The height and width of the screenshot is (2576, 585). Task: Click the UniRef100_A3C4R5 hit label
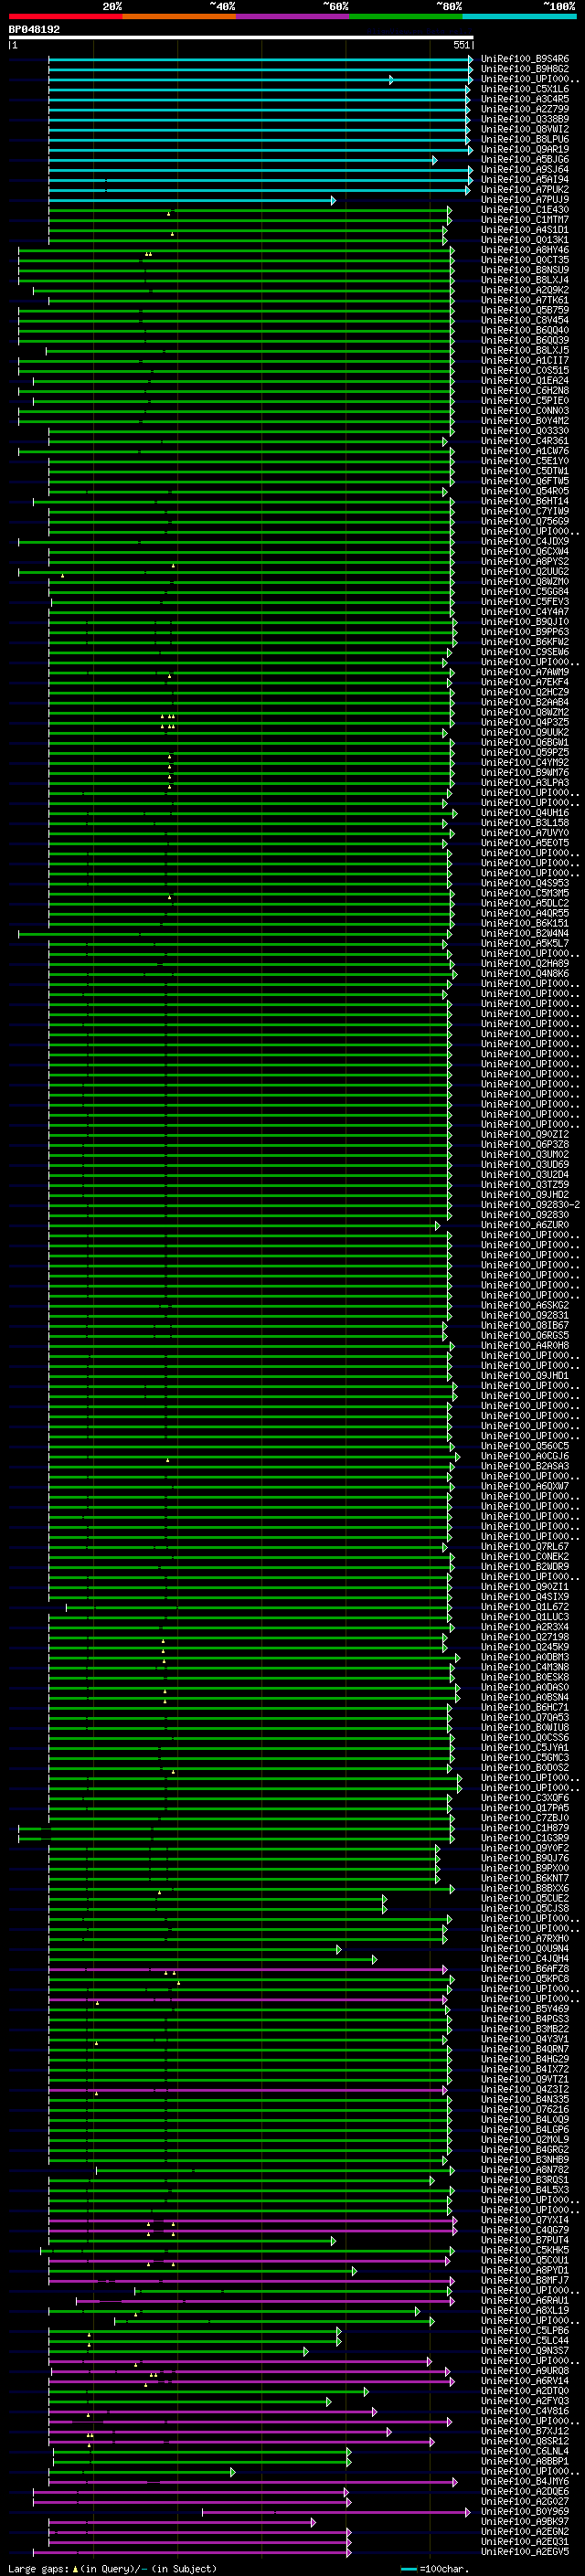[525, 99]
